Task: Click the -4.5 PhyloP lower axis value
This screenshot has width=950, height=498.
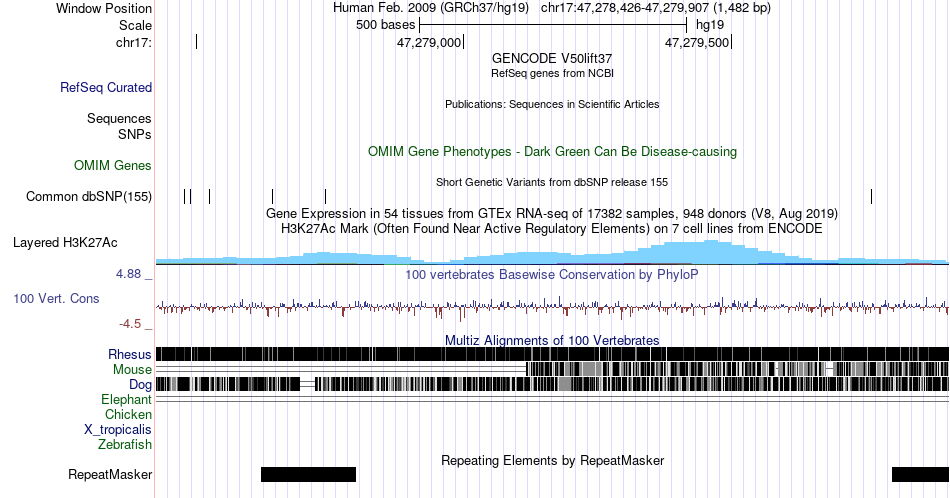Action: click(x=130, y=324)
